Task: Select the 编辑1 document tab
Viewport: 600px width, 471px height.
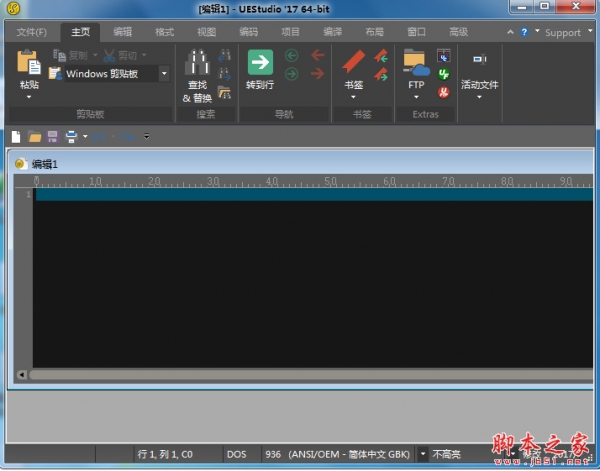Action: click(45, 164)
